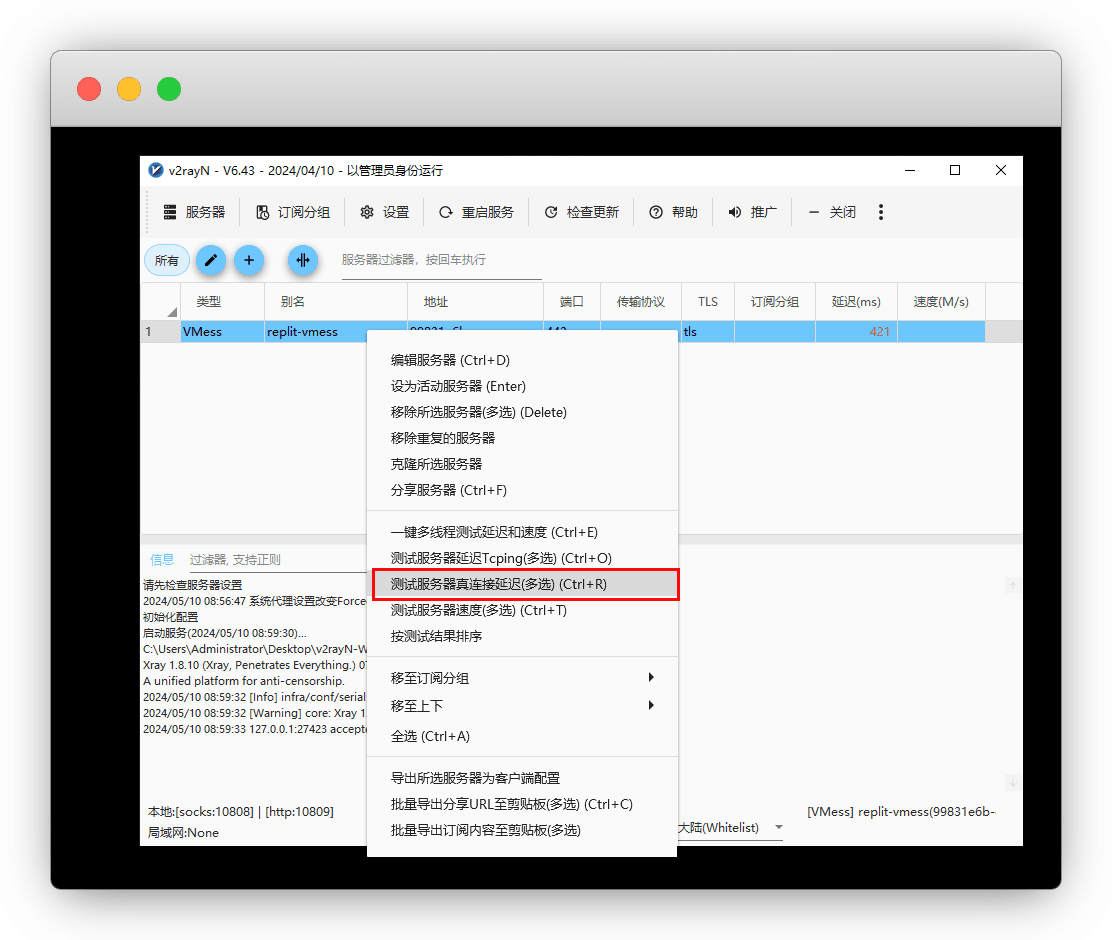
Task: Click the log scroll-down arrow
Action: [x=1013, y=783]
